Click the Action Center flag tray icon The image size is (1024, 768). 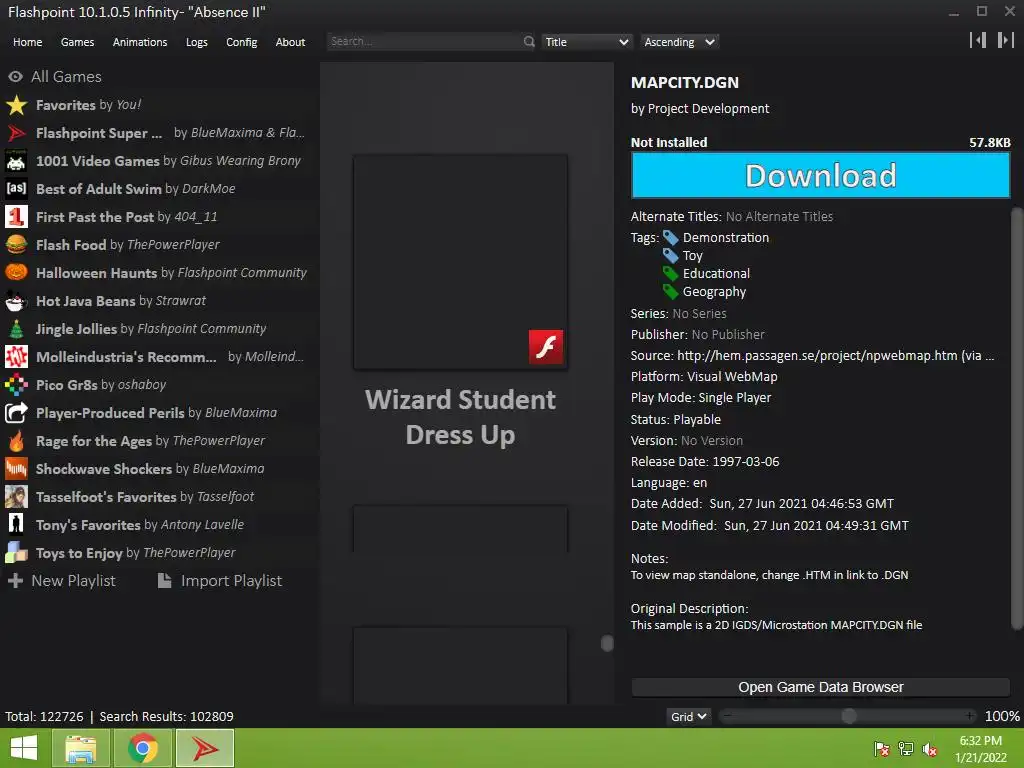coord(881,749)
